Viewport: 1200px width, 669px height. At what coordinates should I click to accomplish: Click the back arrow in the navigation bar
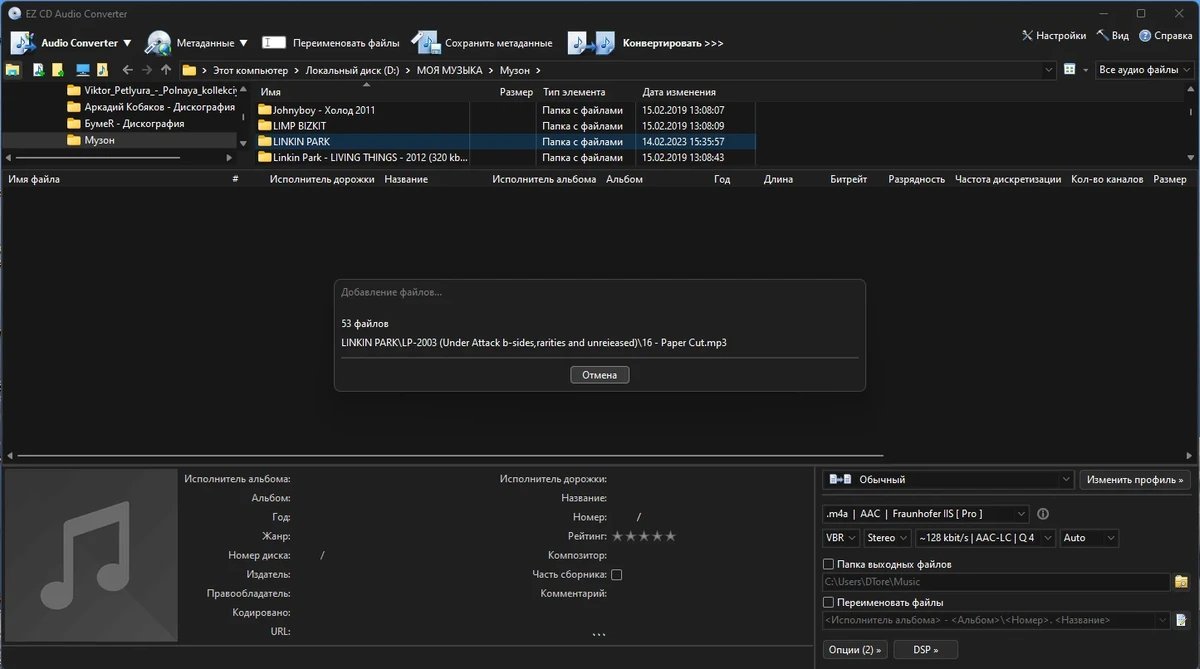pyautogui.click(x=127, y=70)
